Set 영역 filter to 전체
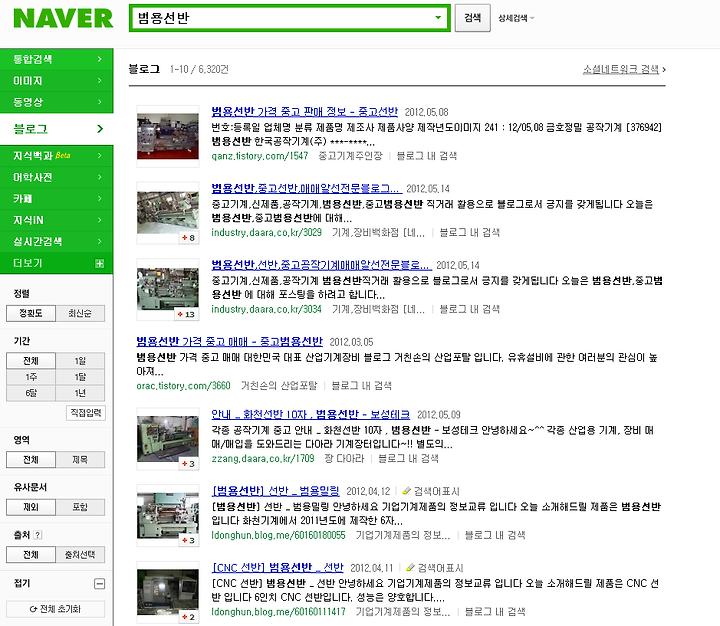The height and width of the screenshot is (626, 720). (31, 459)
